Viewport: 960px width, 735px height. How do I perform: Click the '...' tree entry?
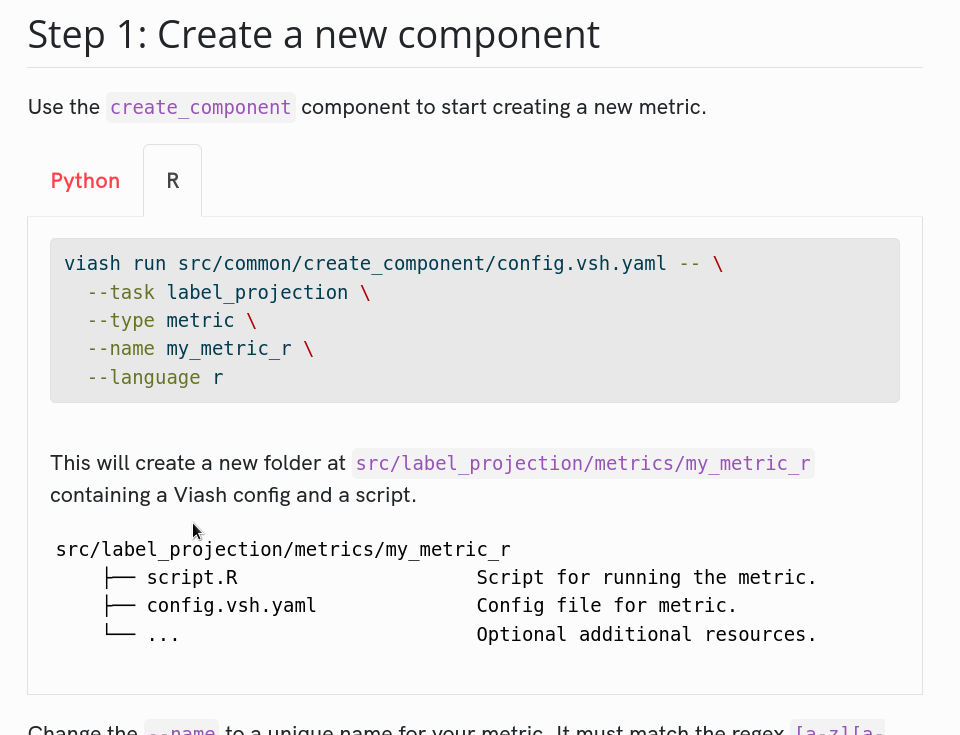pos(163,635)
